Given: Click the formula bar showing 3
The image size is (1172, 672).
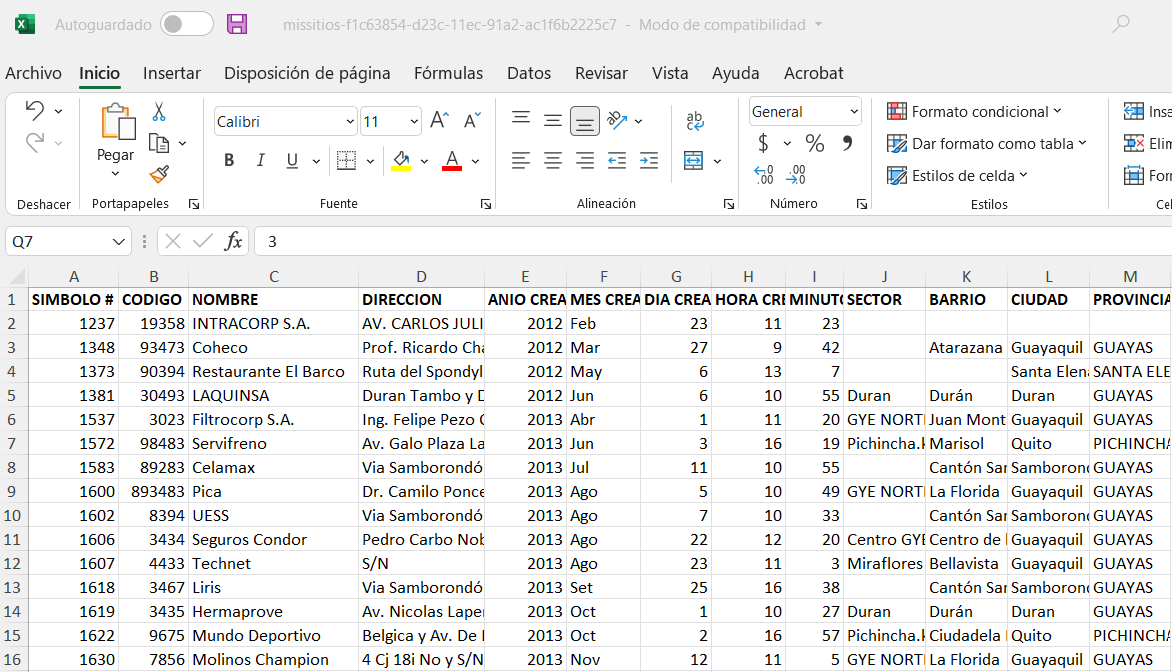Looking at the screenshot, I should [x=712, y=241].
